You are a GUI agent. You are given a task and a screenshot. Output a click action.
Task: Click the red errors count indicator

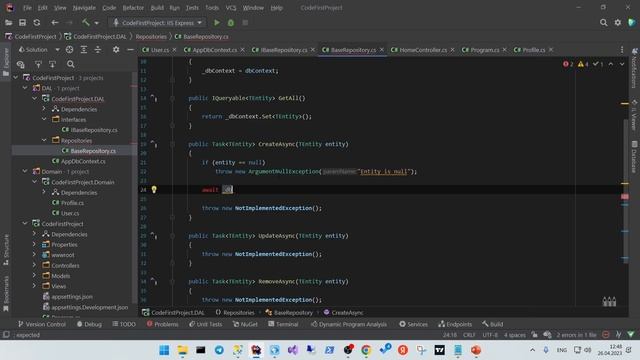click(x=568, y=64)
